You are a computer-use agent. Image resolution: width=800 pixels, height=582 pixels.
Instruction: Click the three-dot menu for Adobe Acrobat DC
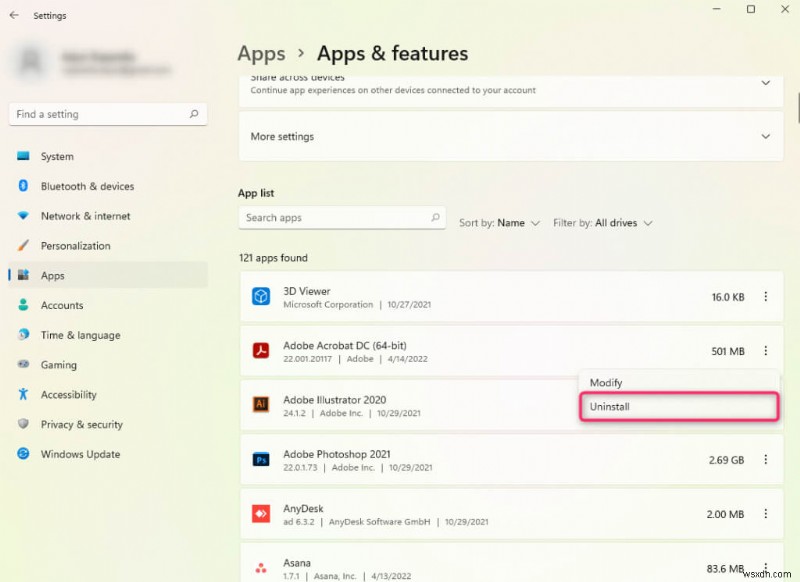coord(765,351)
